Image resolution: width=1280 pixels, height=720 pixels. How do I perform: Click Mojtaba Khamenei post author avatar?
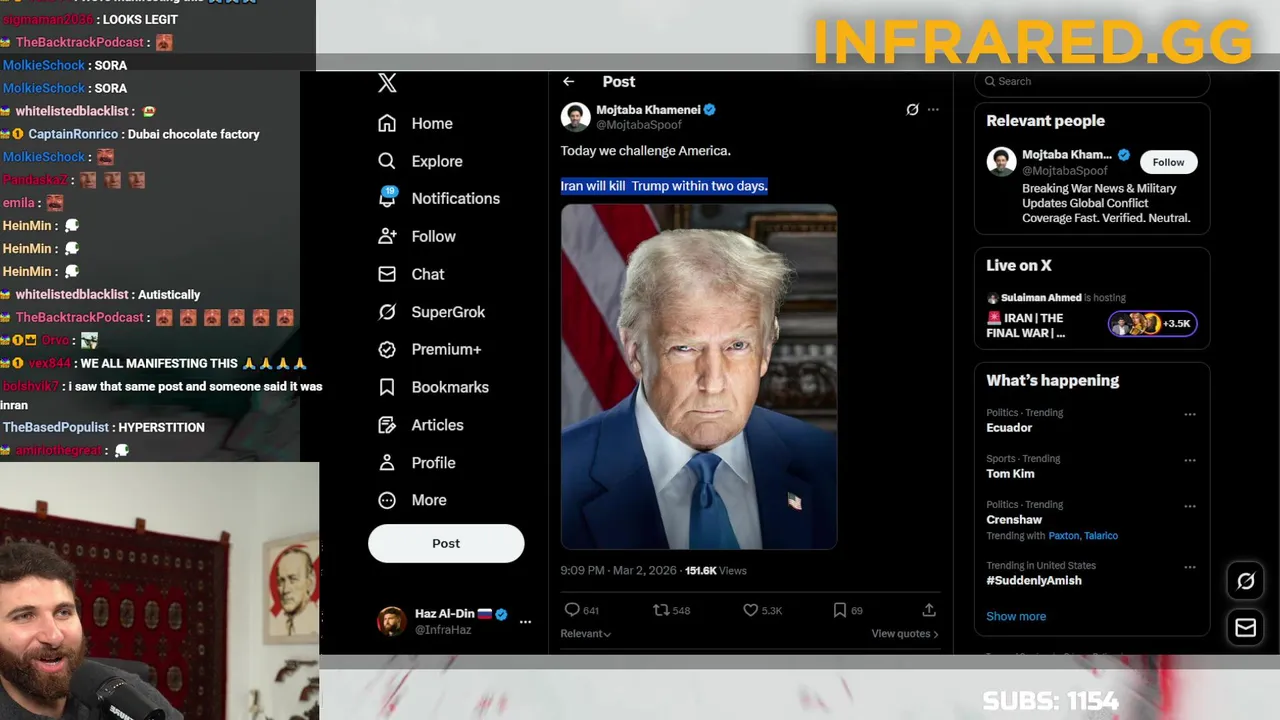[x=575, y=117]
